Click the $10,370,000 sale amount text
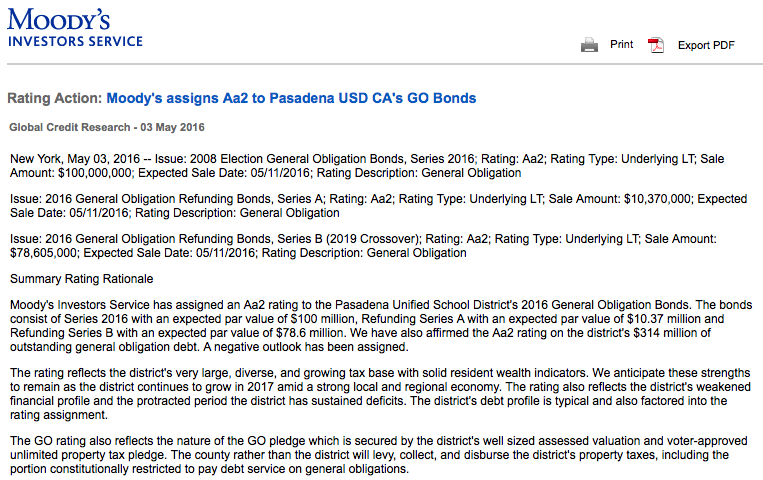The width and height of the screenshot is (763, 480). pyautogui.click(x=657, y=199)
